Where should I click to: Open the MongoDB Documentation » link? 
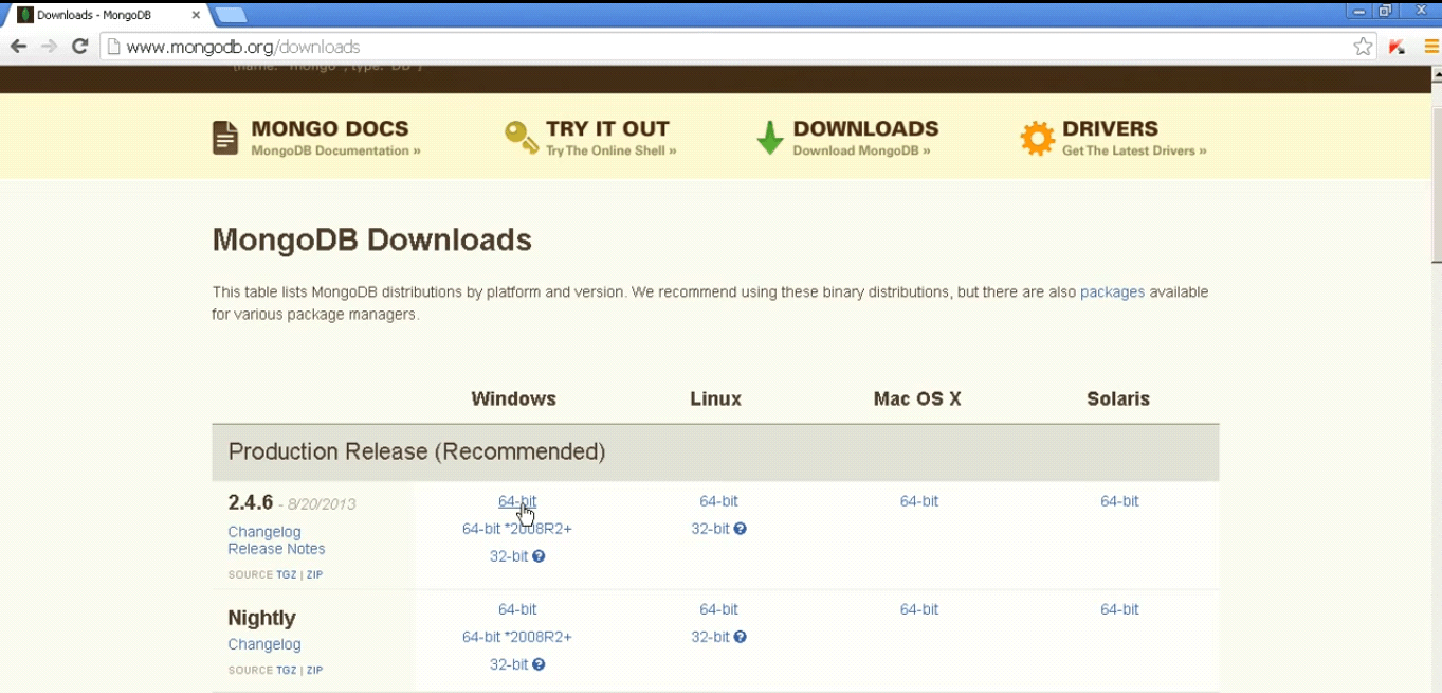pos(336,151)
